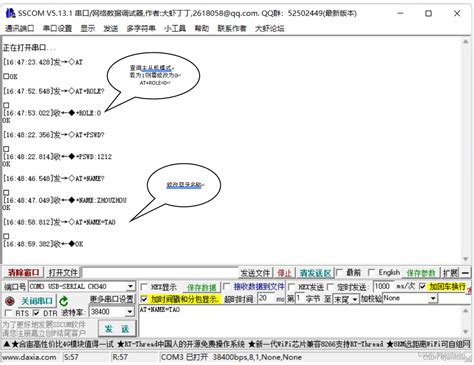Image resolution: width=474 pixels, height=365 pixels.
Task: Open the 串口设置 menu
Action: (57, 28)
